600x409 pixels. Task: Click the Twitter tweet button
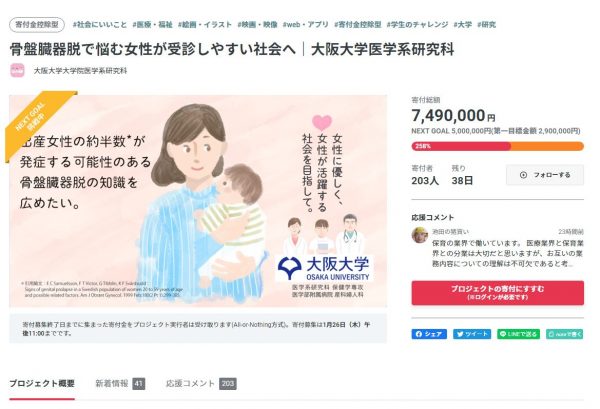(472, 334)
